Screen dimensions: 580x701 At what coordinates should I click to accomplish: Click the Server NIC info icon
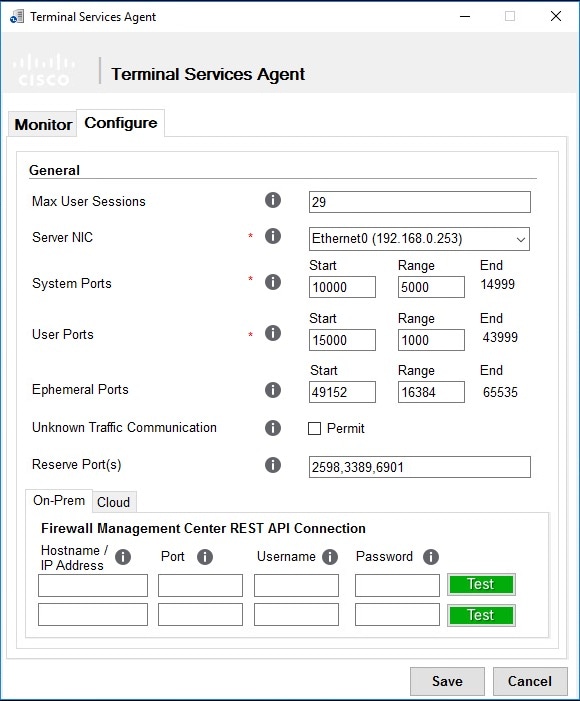coord(273,236)
